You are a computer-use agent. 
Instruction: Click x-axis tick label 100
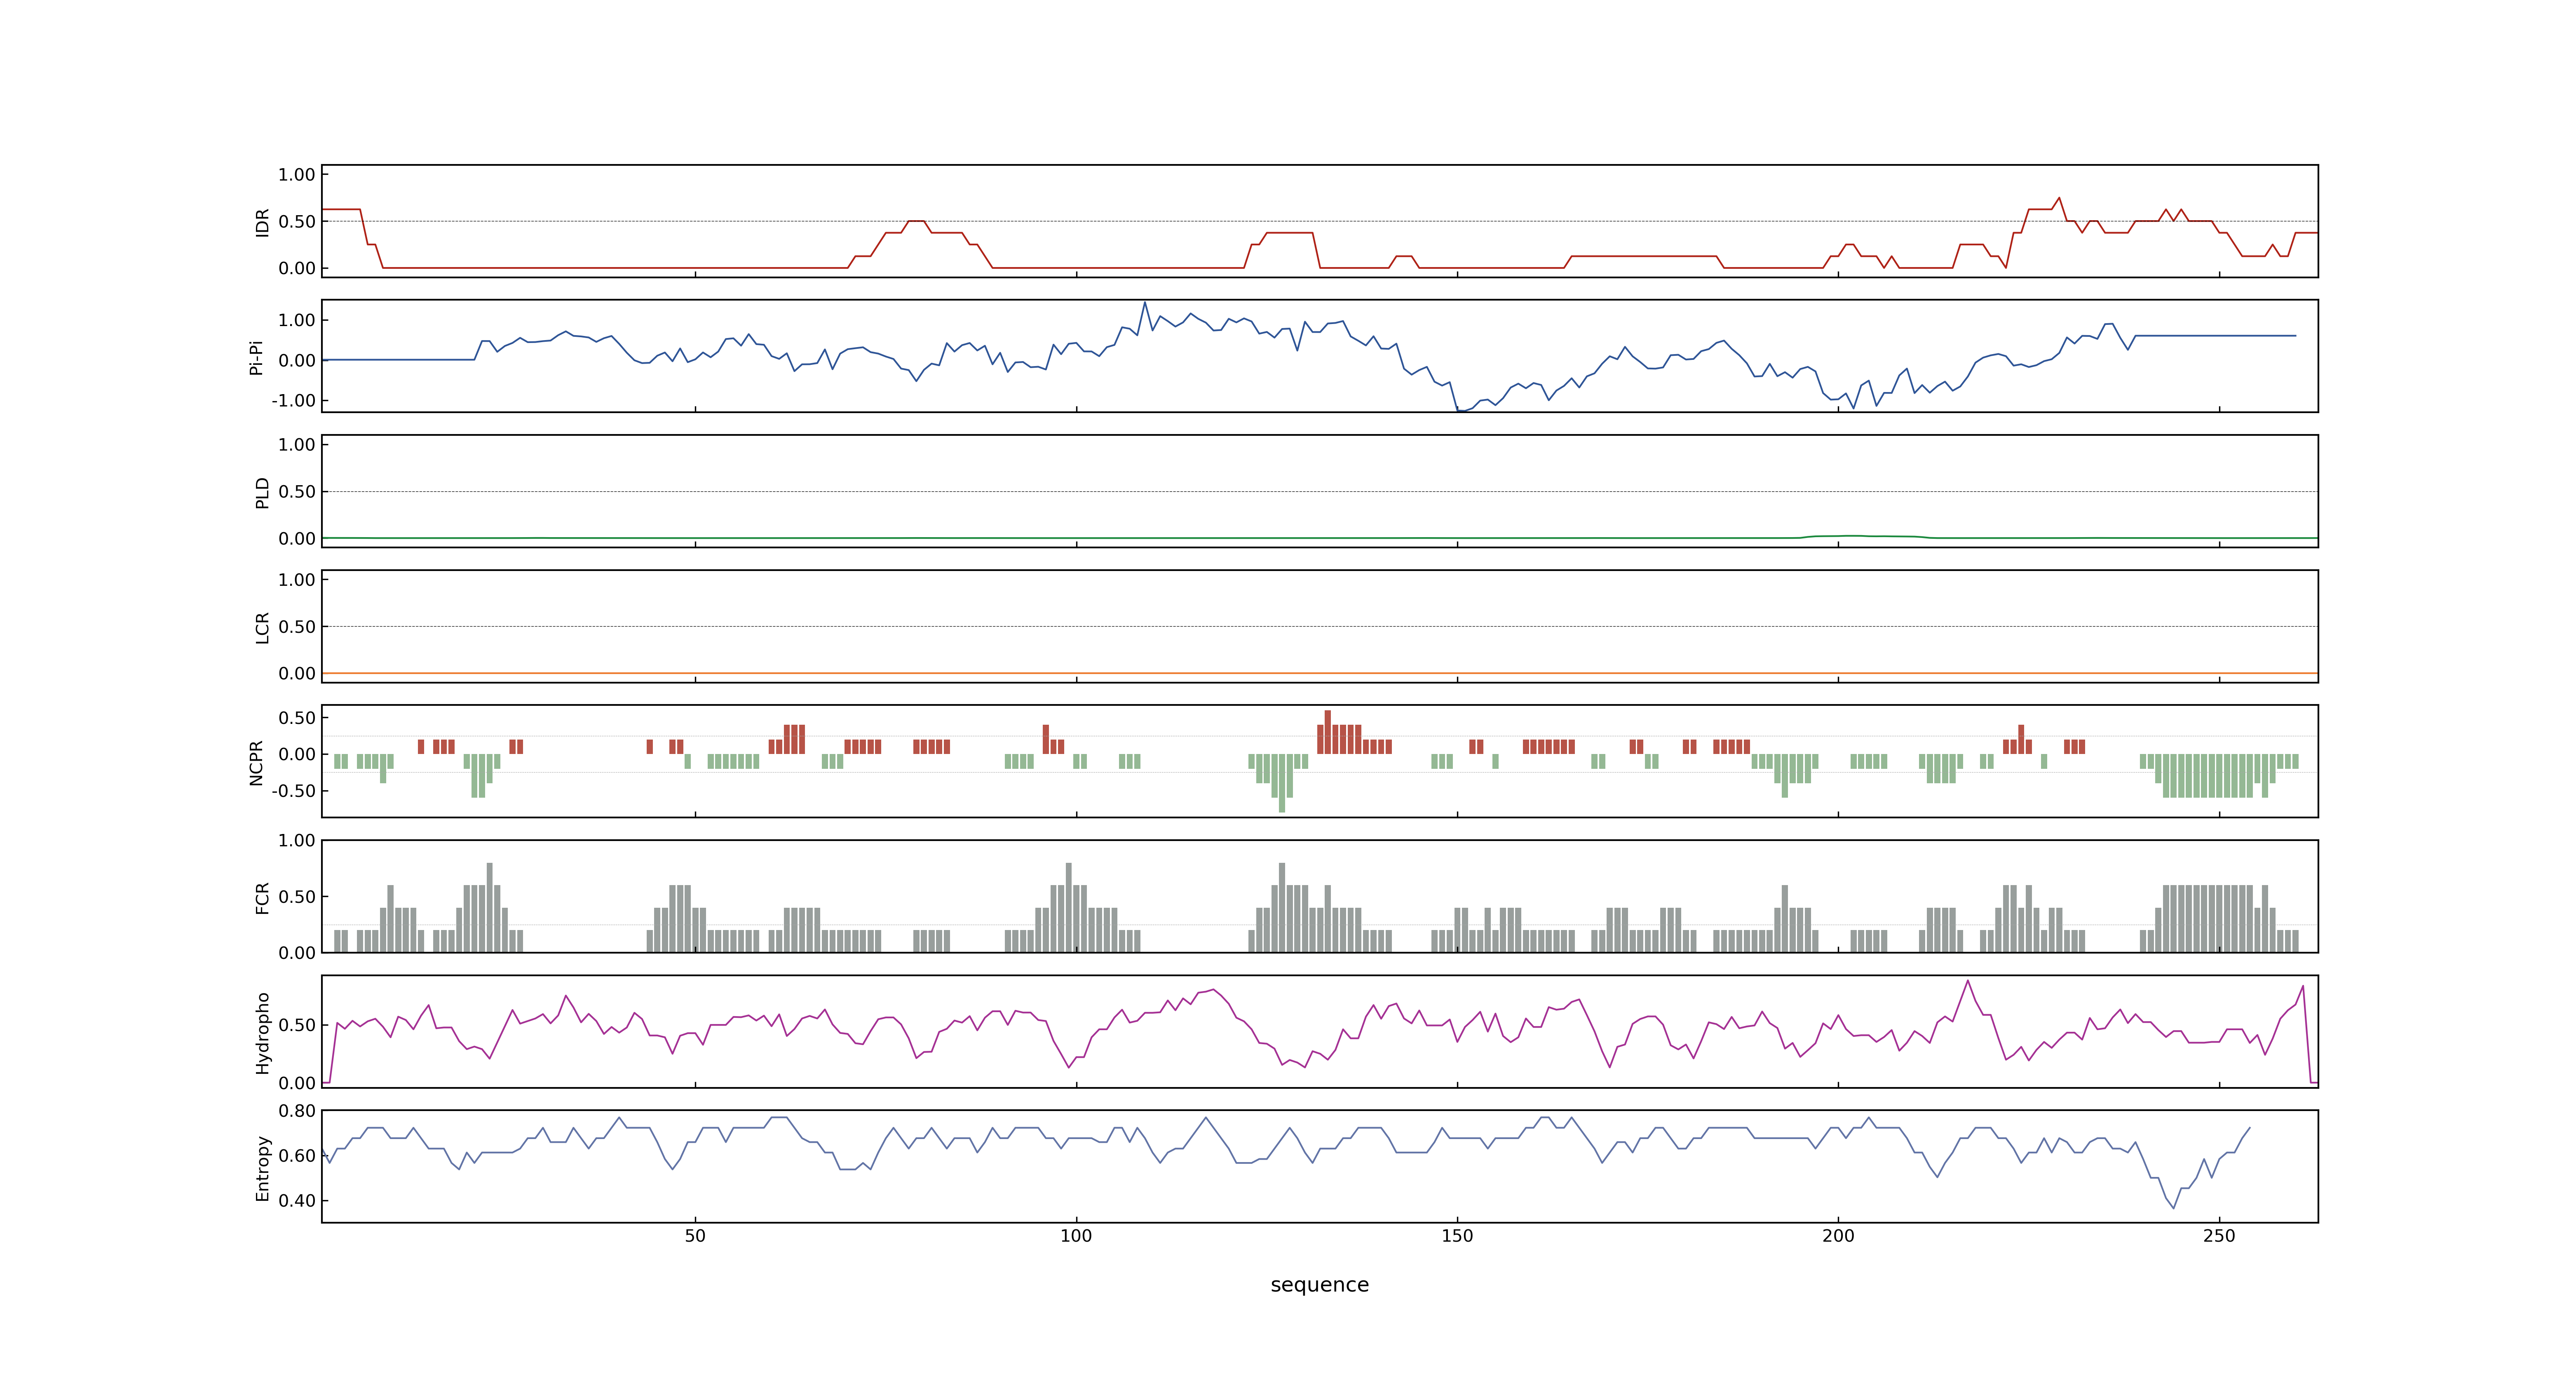pyautogui.click(x=1076, y=1236)
